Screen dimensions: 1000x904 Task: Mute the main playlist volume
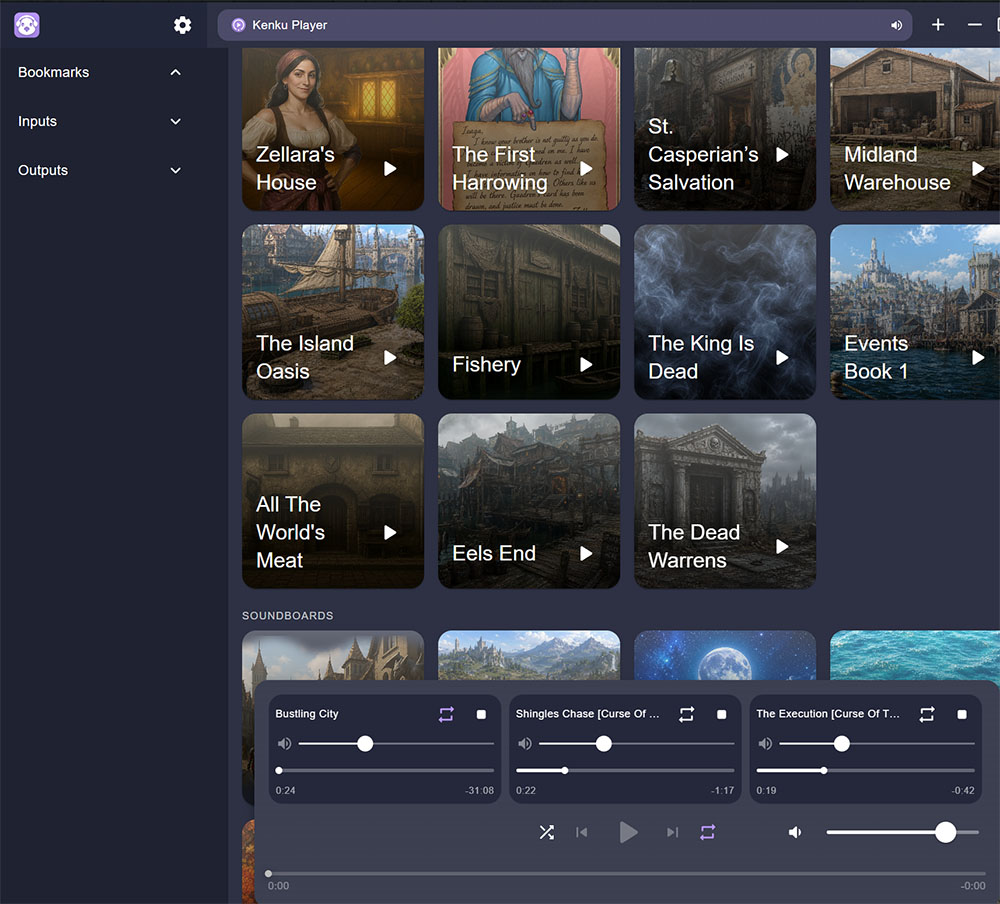point(795,832)
